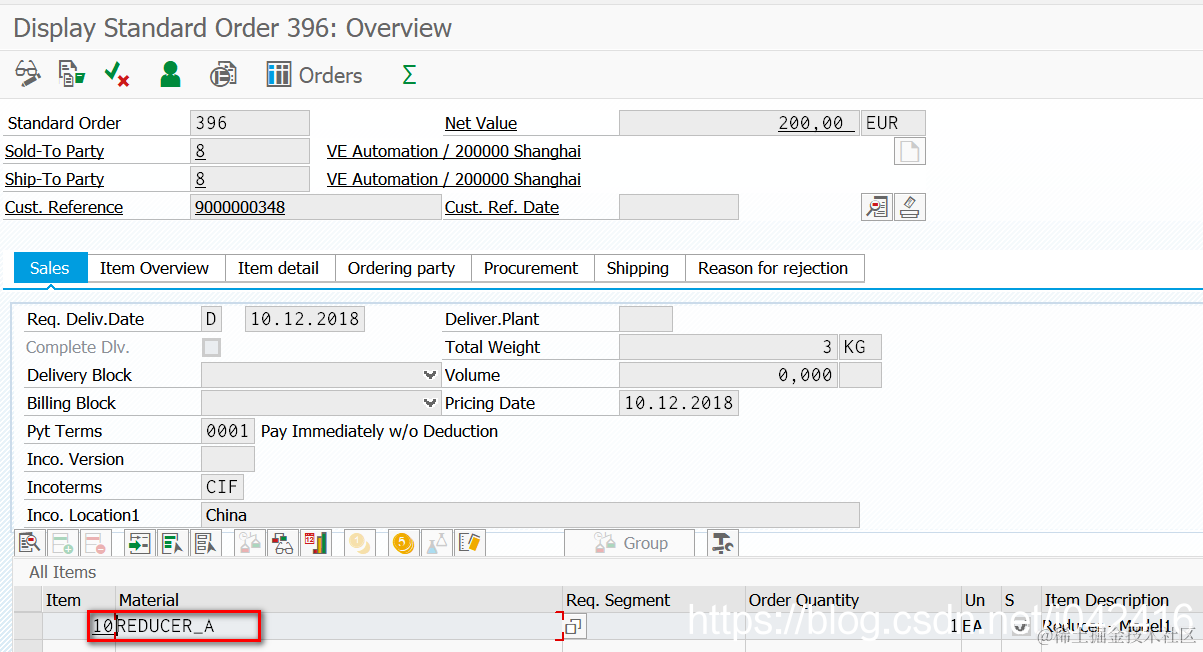Click the Material cell REDUCER_A
This screenshot has height=652, width=1203.
[338, 627]
